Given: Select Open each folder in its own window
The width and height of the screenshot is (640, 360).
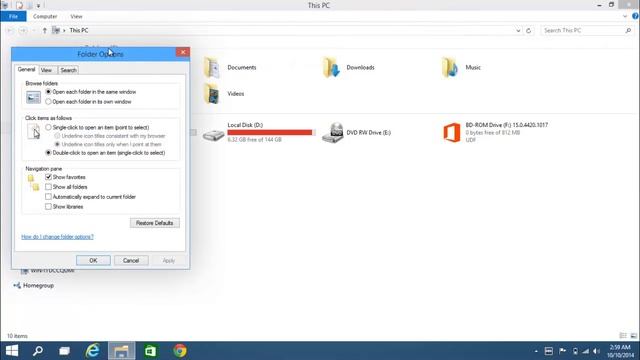Looking at the screenshot, I should coord(48,102).
